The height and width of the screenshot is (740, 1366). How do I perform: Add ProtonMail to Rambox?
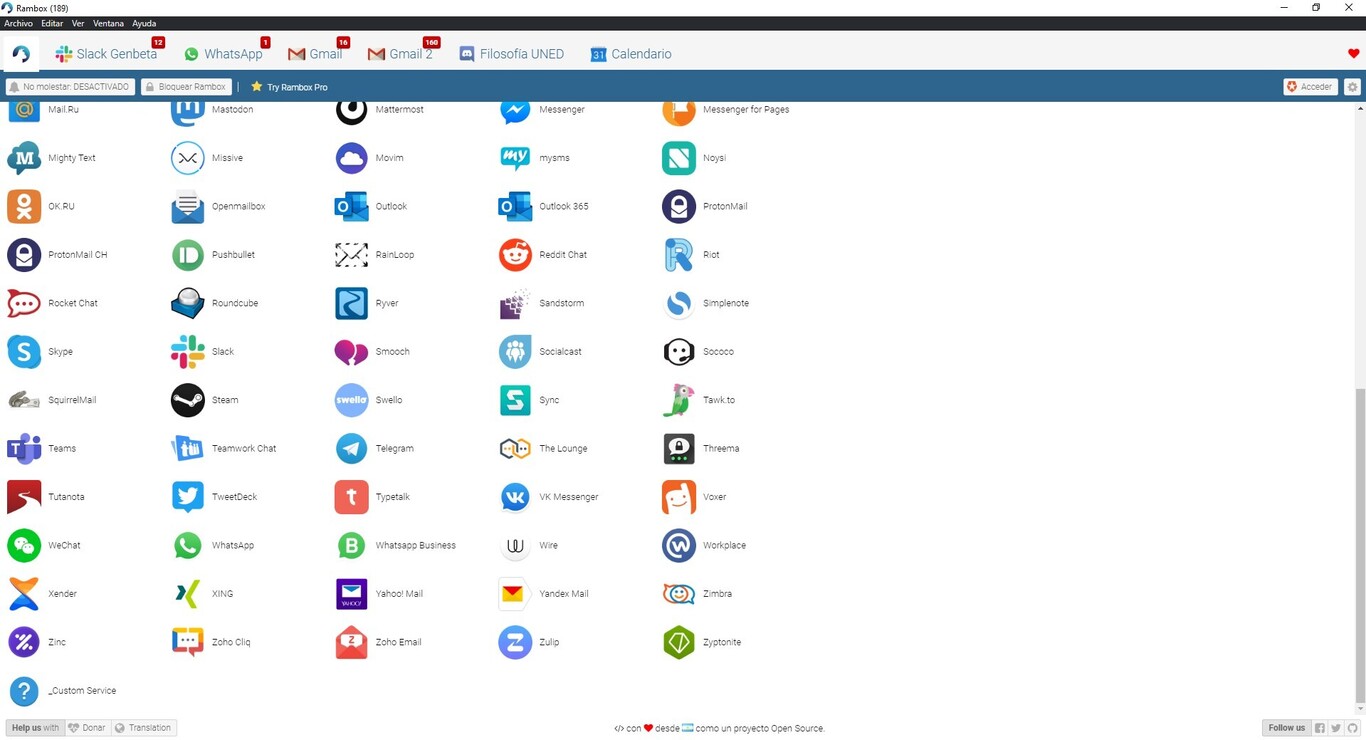[678, 206]
